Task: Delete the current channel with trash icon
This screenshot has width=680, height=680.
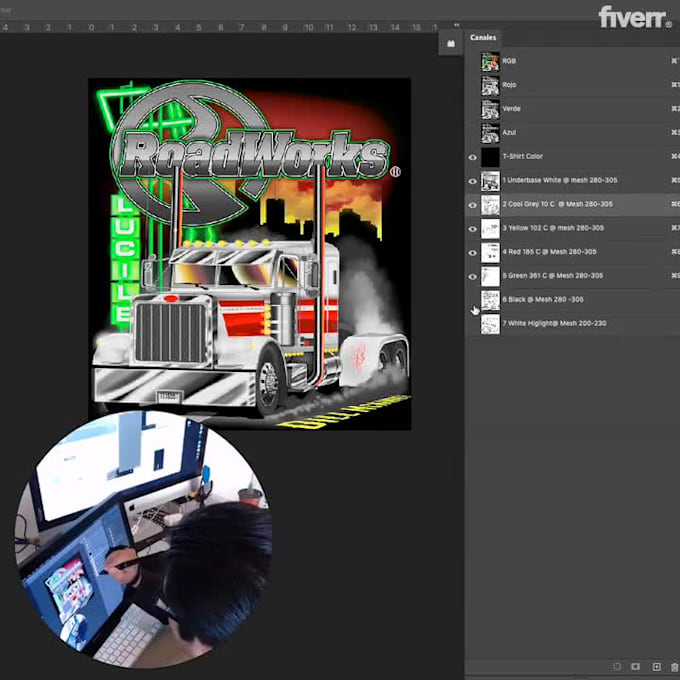Action: [675, 667]
